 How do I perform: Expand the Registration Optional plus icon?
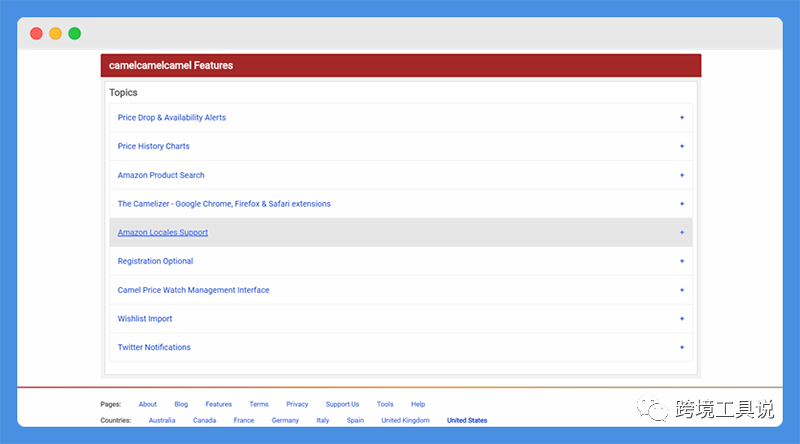pyautogui.click(x=682, y=261)
